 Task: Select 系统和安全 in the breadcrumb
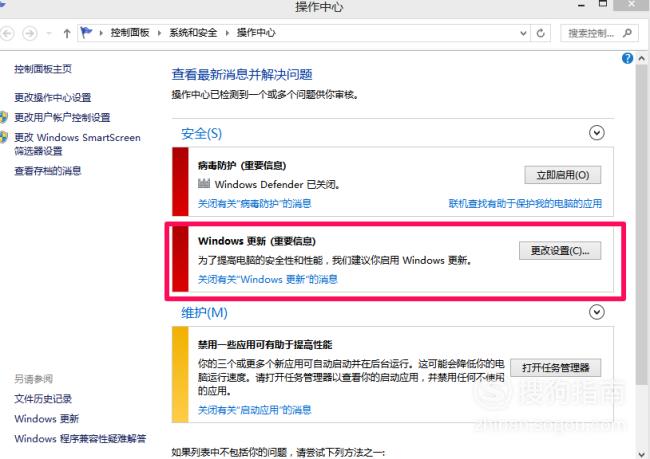pyautogui.click(x=193, y=33)
